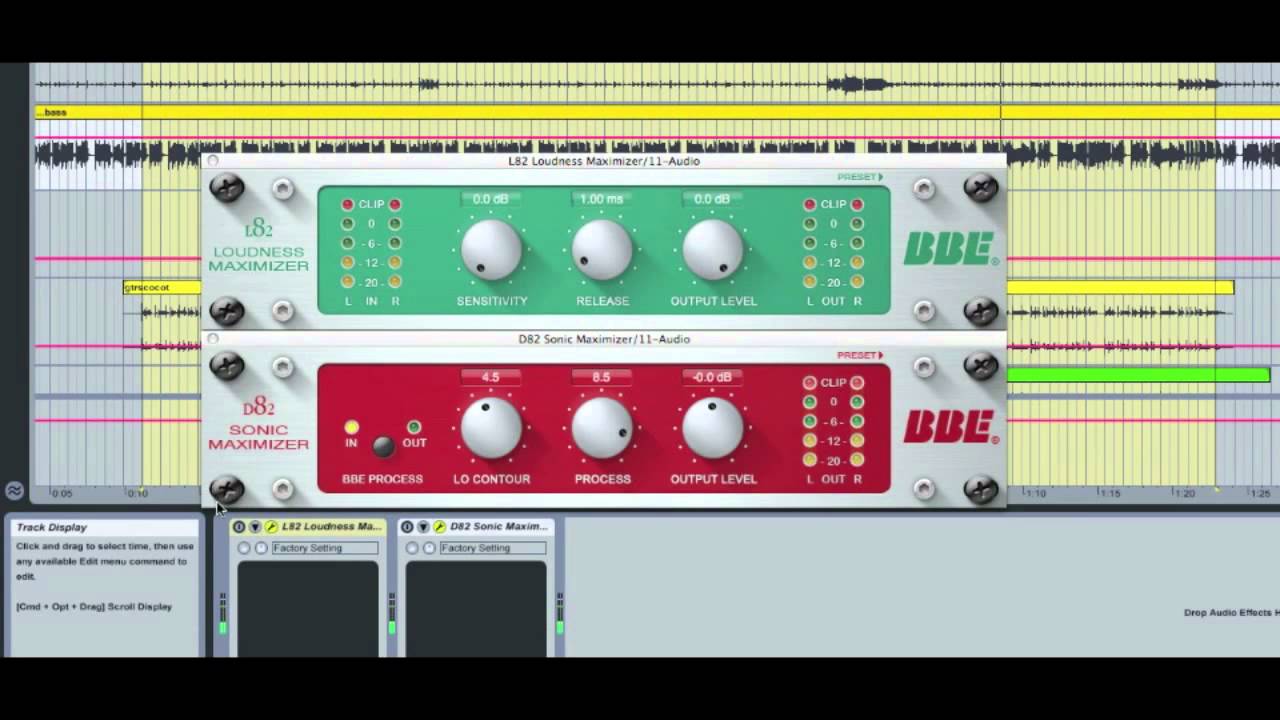The height and width of the screenshot is (720, 1280).
Task: Open the PRESET menu on the Sonic Maximizer
Action: point(859,354)
